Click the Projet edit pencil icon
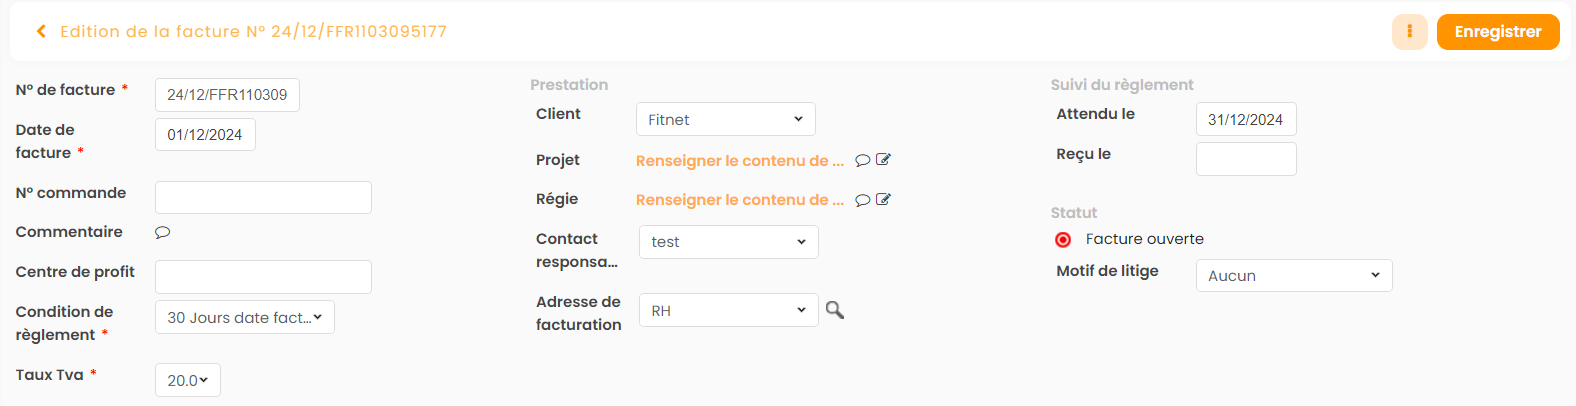 883,160
